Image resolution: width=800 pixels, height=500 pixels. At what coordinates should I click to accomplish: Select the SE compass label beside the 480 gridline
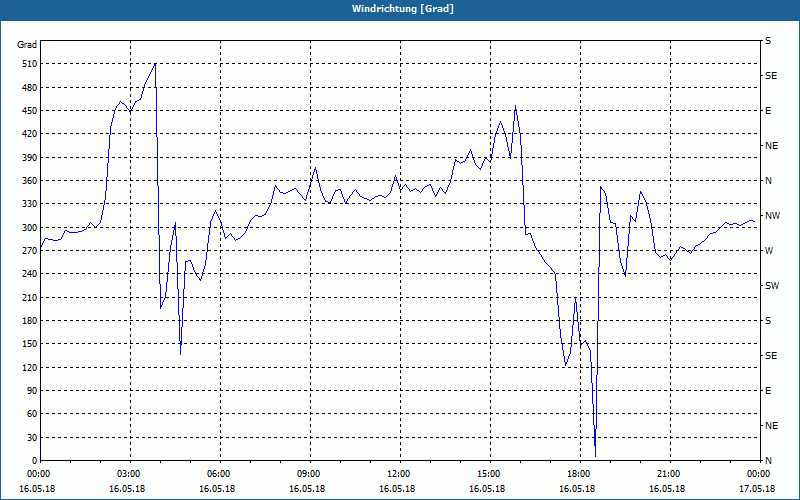[x=771, y=76]
